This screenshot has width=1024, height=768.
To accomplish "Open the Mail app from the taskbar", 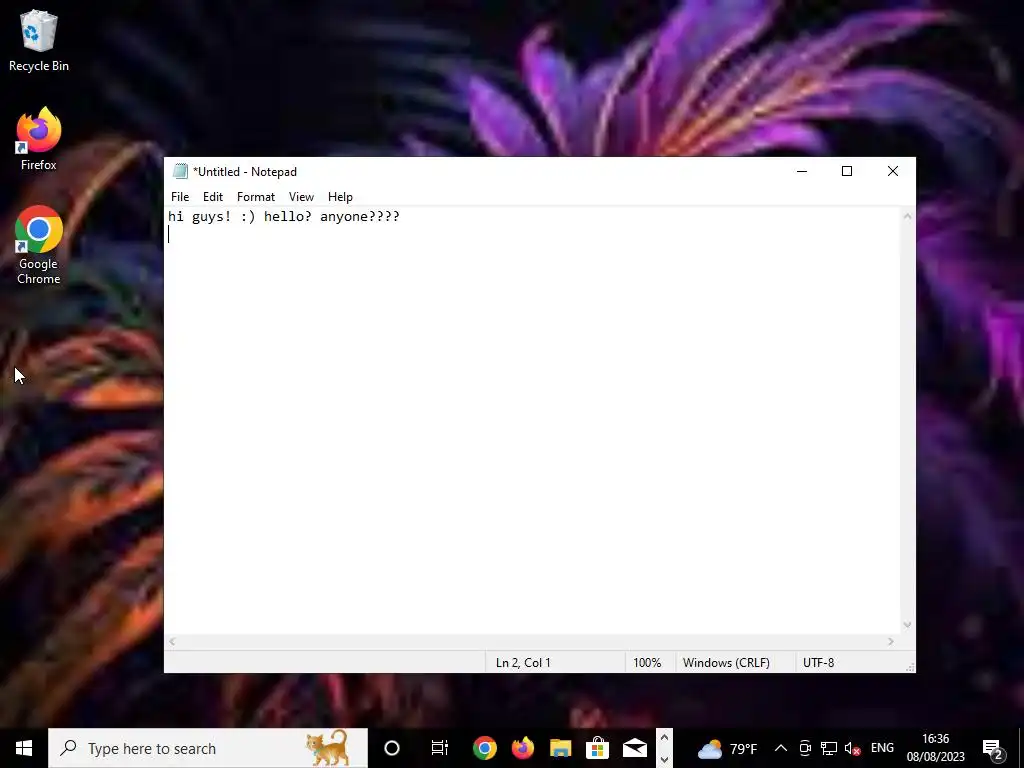I will click(x=635, y=748).
